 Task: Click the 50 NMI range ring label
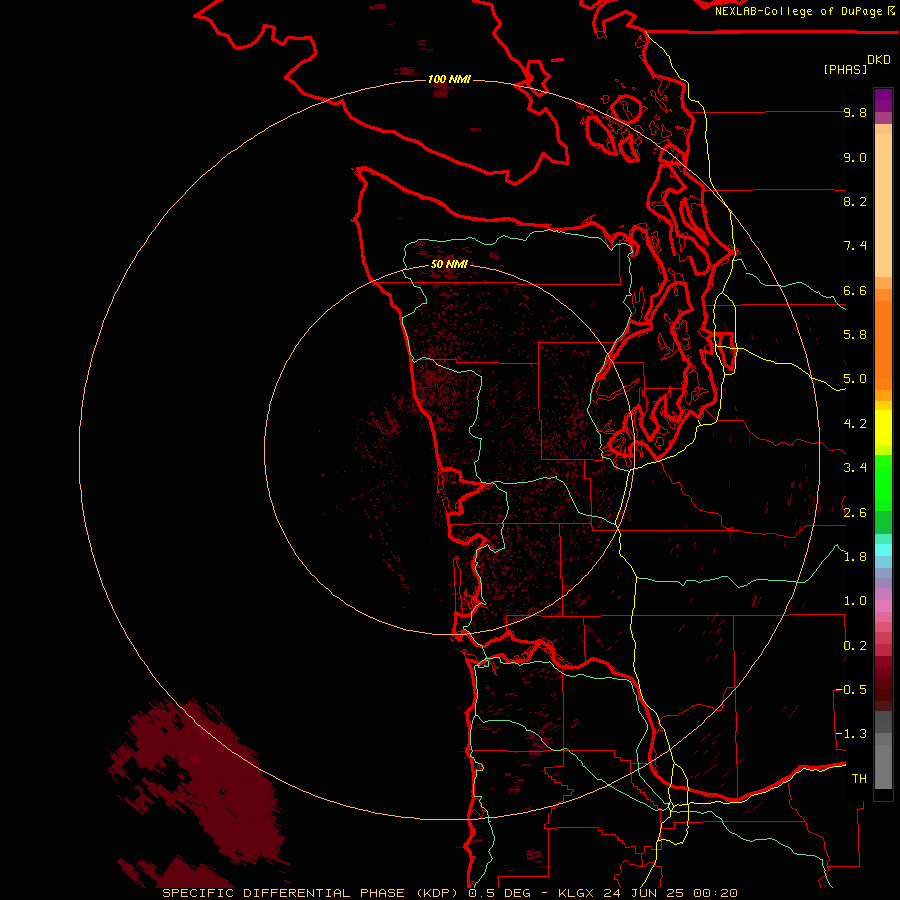[x=449, y=264]
